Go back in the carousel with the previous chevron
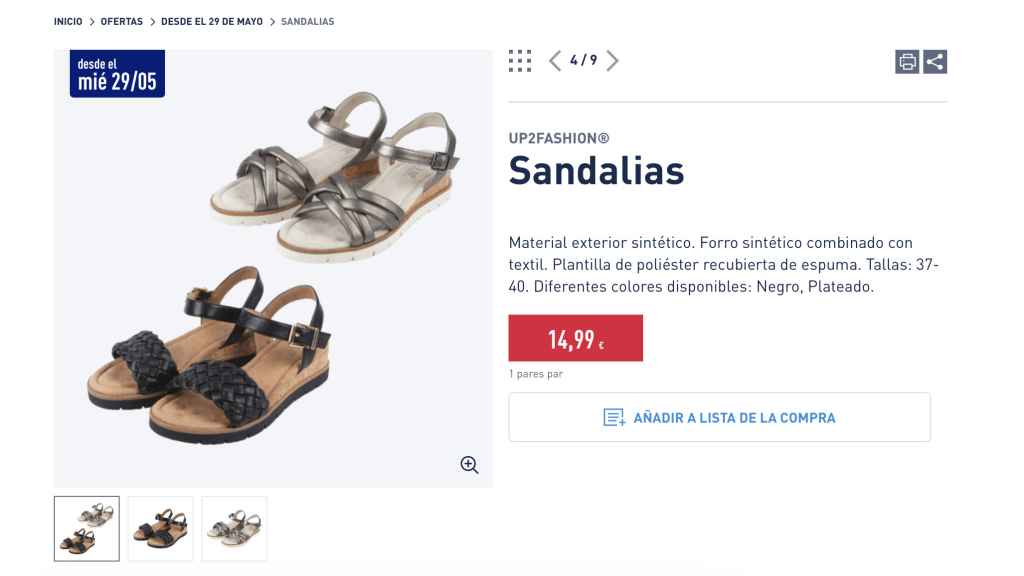This screenshot has width=1024, height=576. (x=555, y=61)
